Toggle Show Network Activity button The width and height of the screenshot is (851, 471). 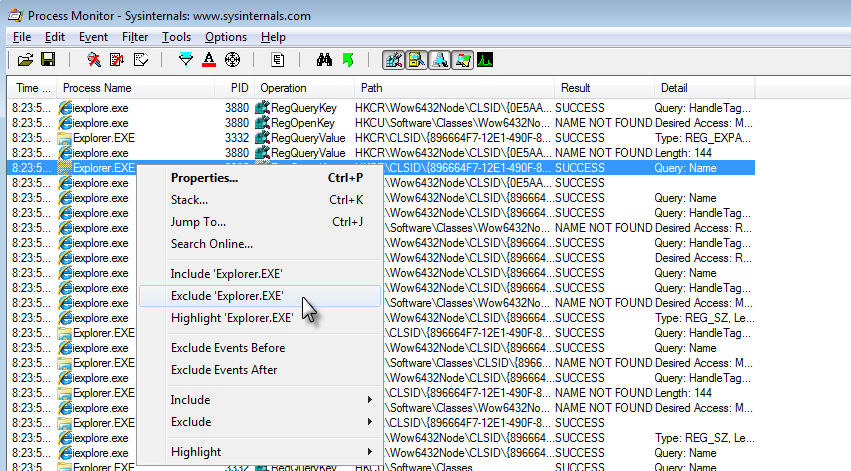440,60
